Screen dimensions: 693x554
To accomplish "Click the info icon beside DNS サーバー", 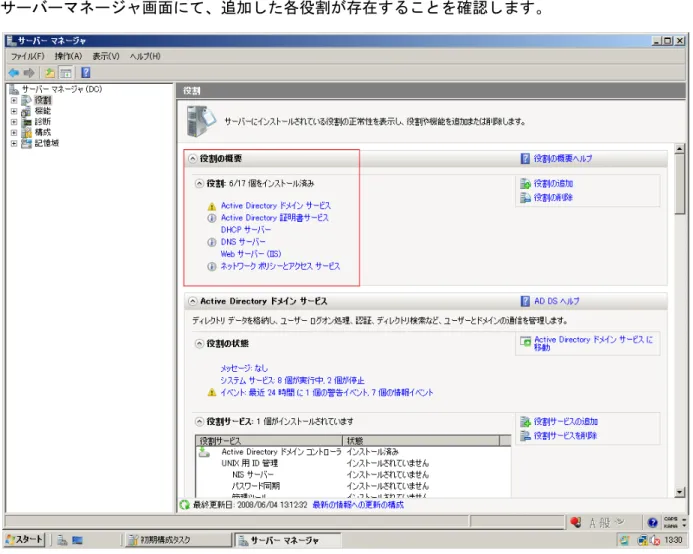I will [212, 242].
